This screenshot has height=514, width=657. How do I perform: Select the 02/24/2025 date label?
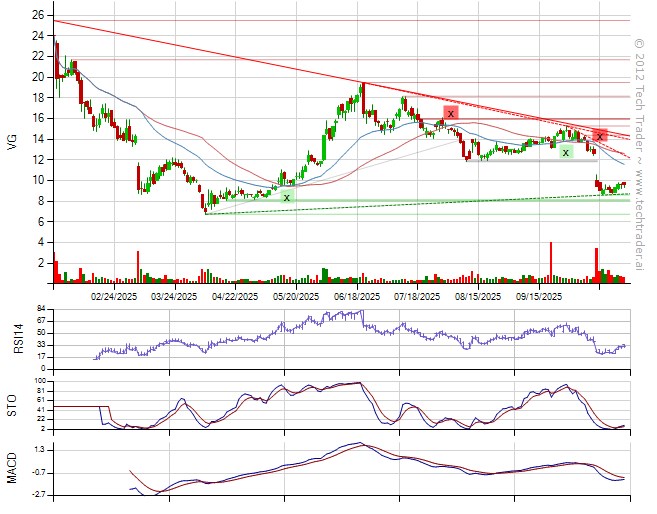tap(114, 296)
